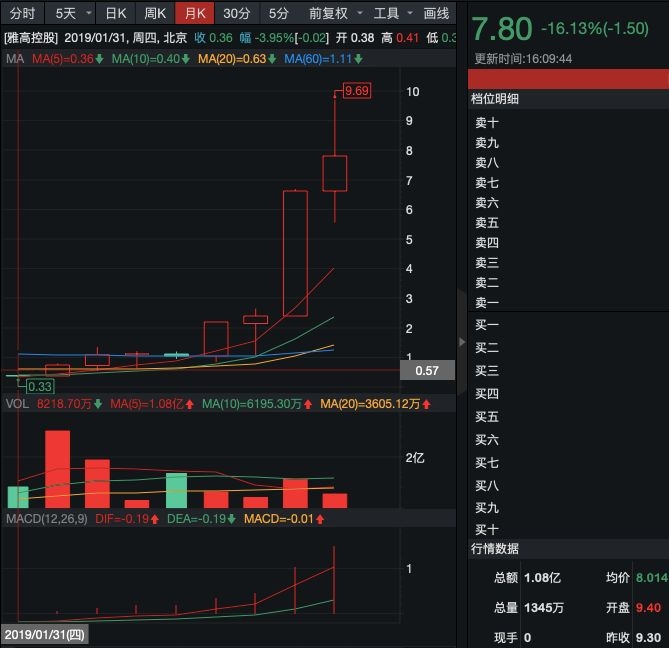
Task: Click the MA indicator label
Action: (15, 58)
